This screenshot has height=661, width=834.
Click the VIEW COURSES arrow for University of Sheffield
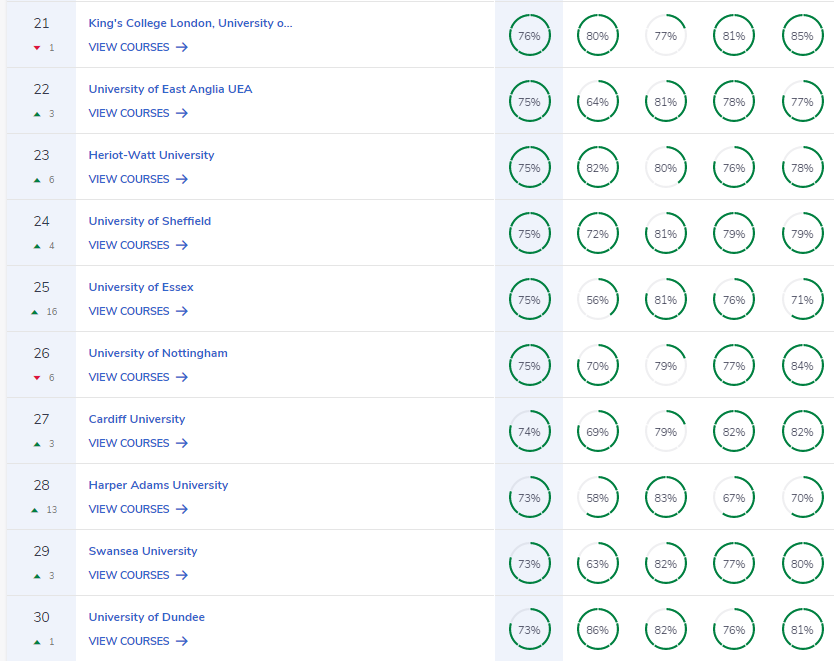(x=182, y=245)
